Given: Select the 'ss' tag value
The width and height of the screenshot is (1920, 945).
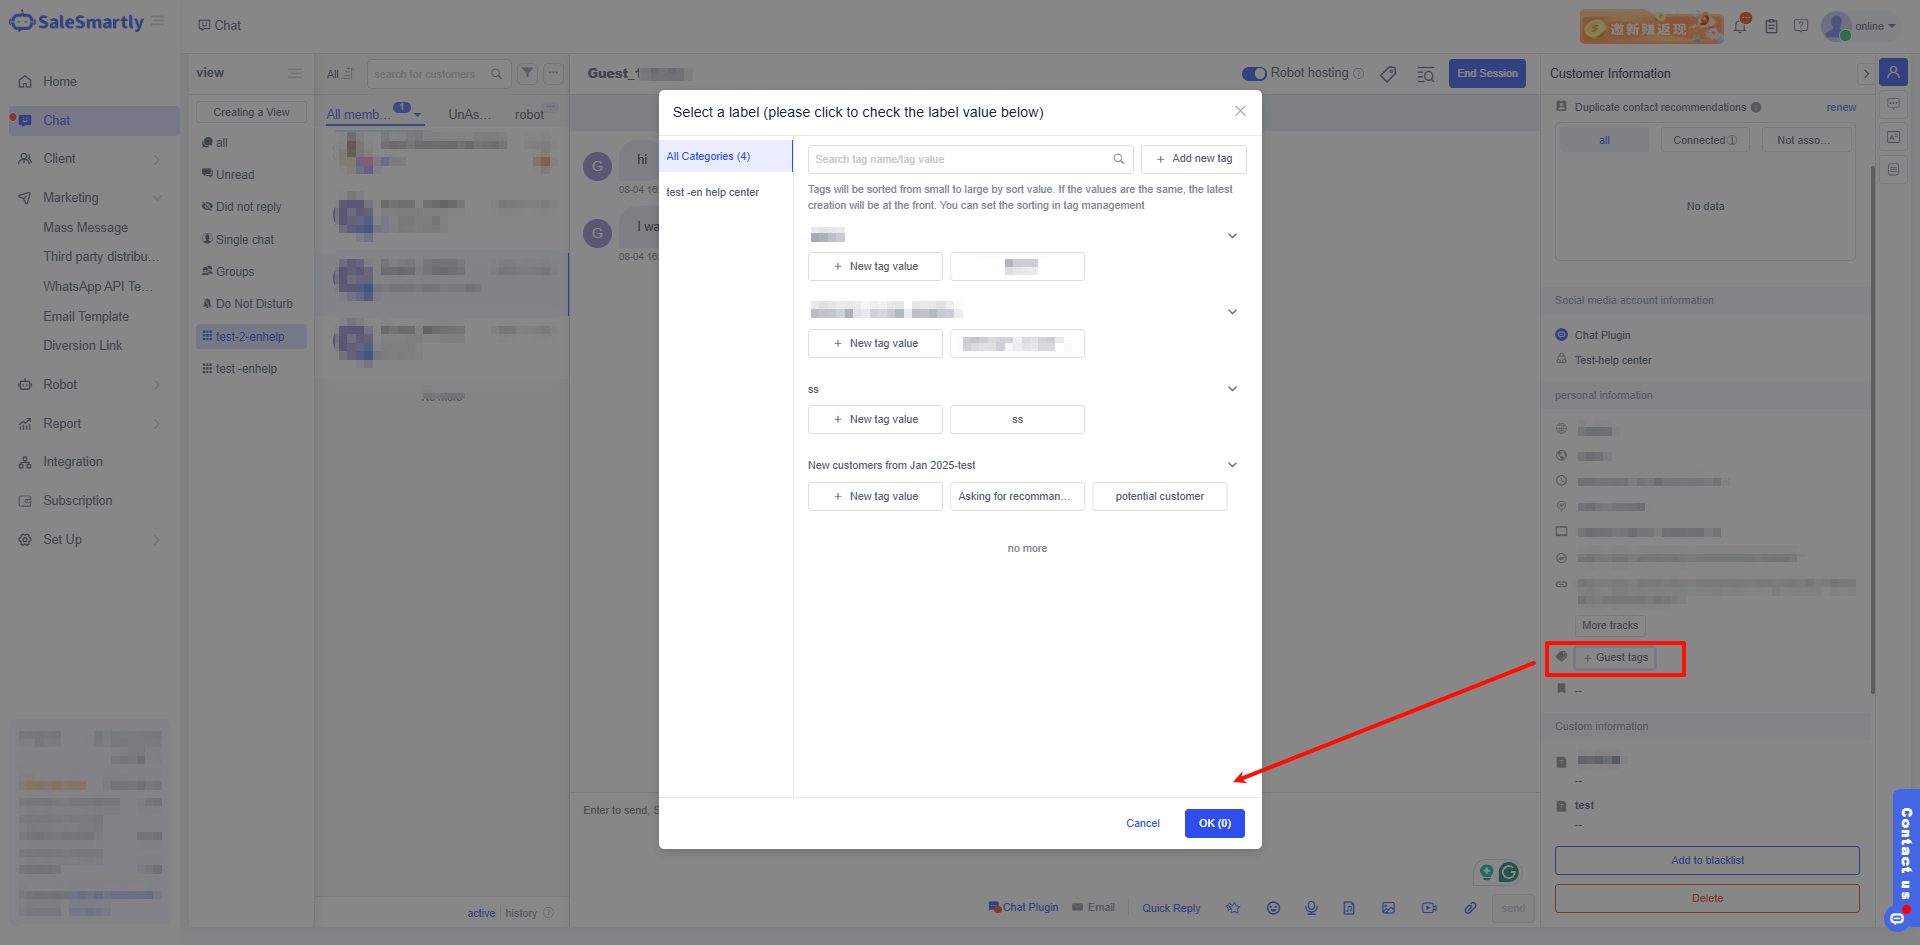Looking at the screenshot, I should tap(1017, 420).
